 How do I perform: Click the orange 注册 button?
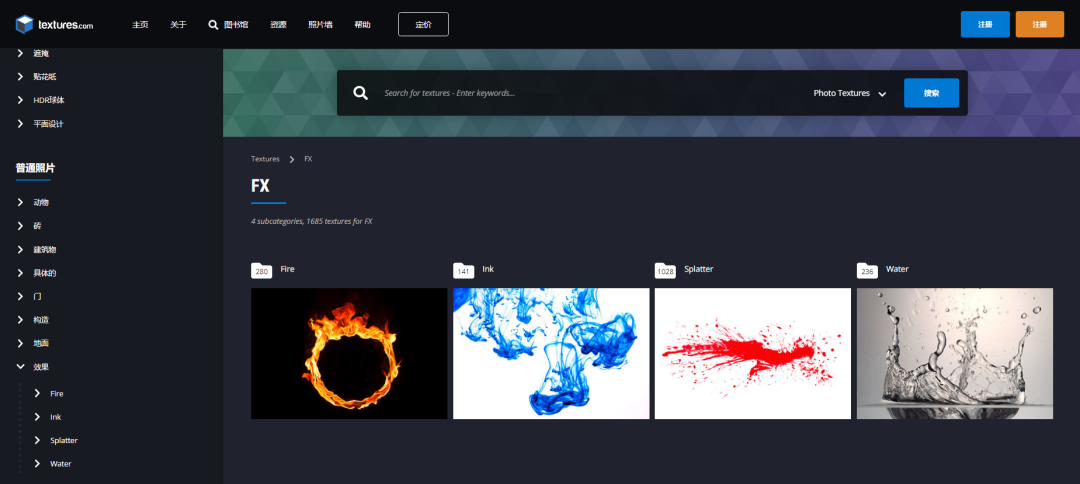(x=1039, y=24)
